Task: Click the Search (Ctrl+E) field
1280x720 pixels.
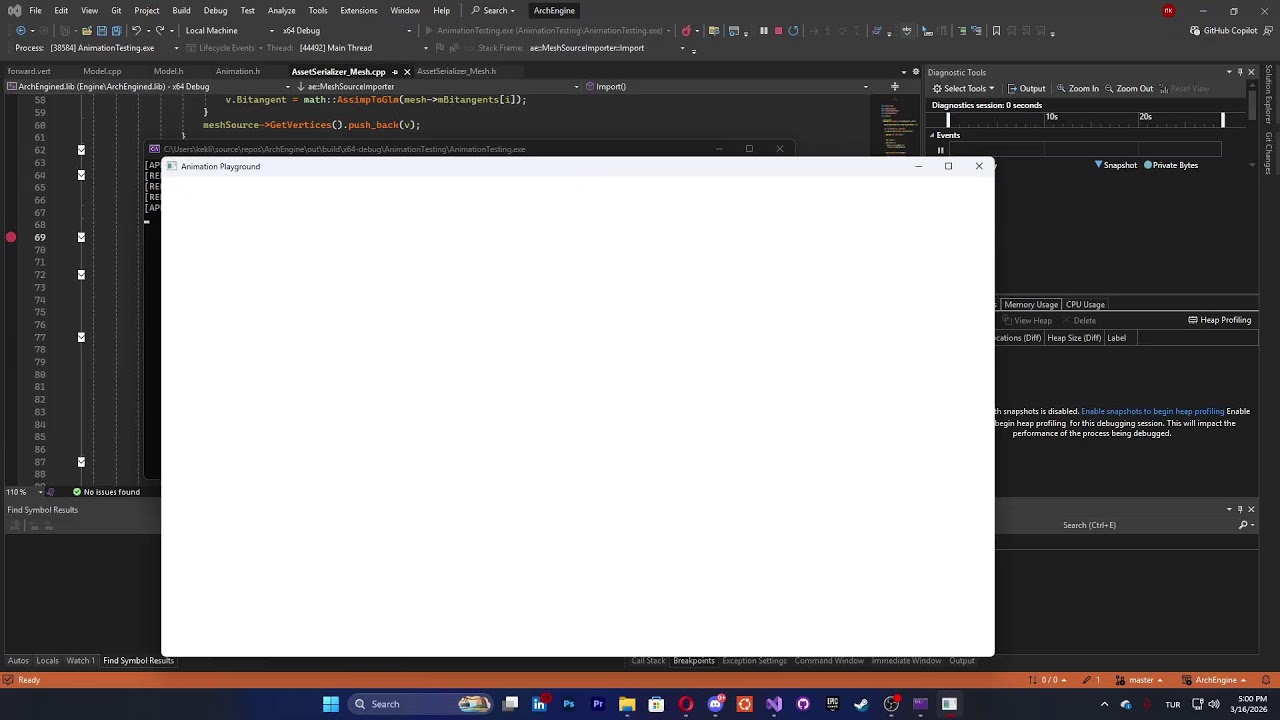Action: (x=1147, y=525)
